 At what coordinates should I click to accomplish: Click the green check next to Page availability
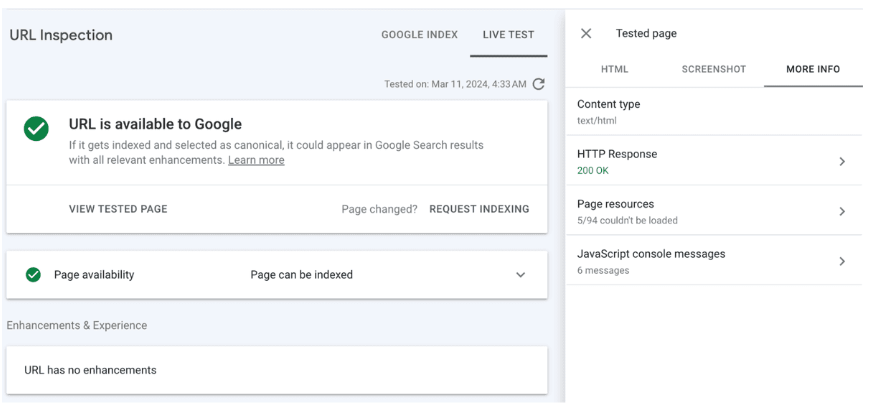(x=33, y=275)
